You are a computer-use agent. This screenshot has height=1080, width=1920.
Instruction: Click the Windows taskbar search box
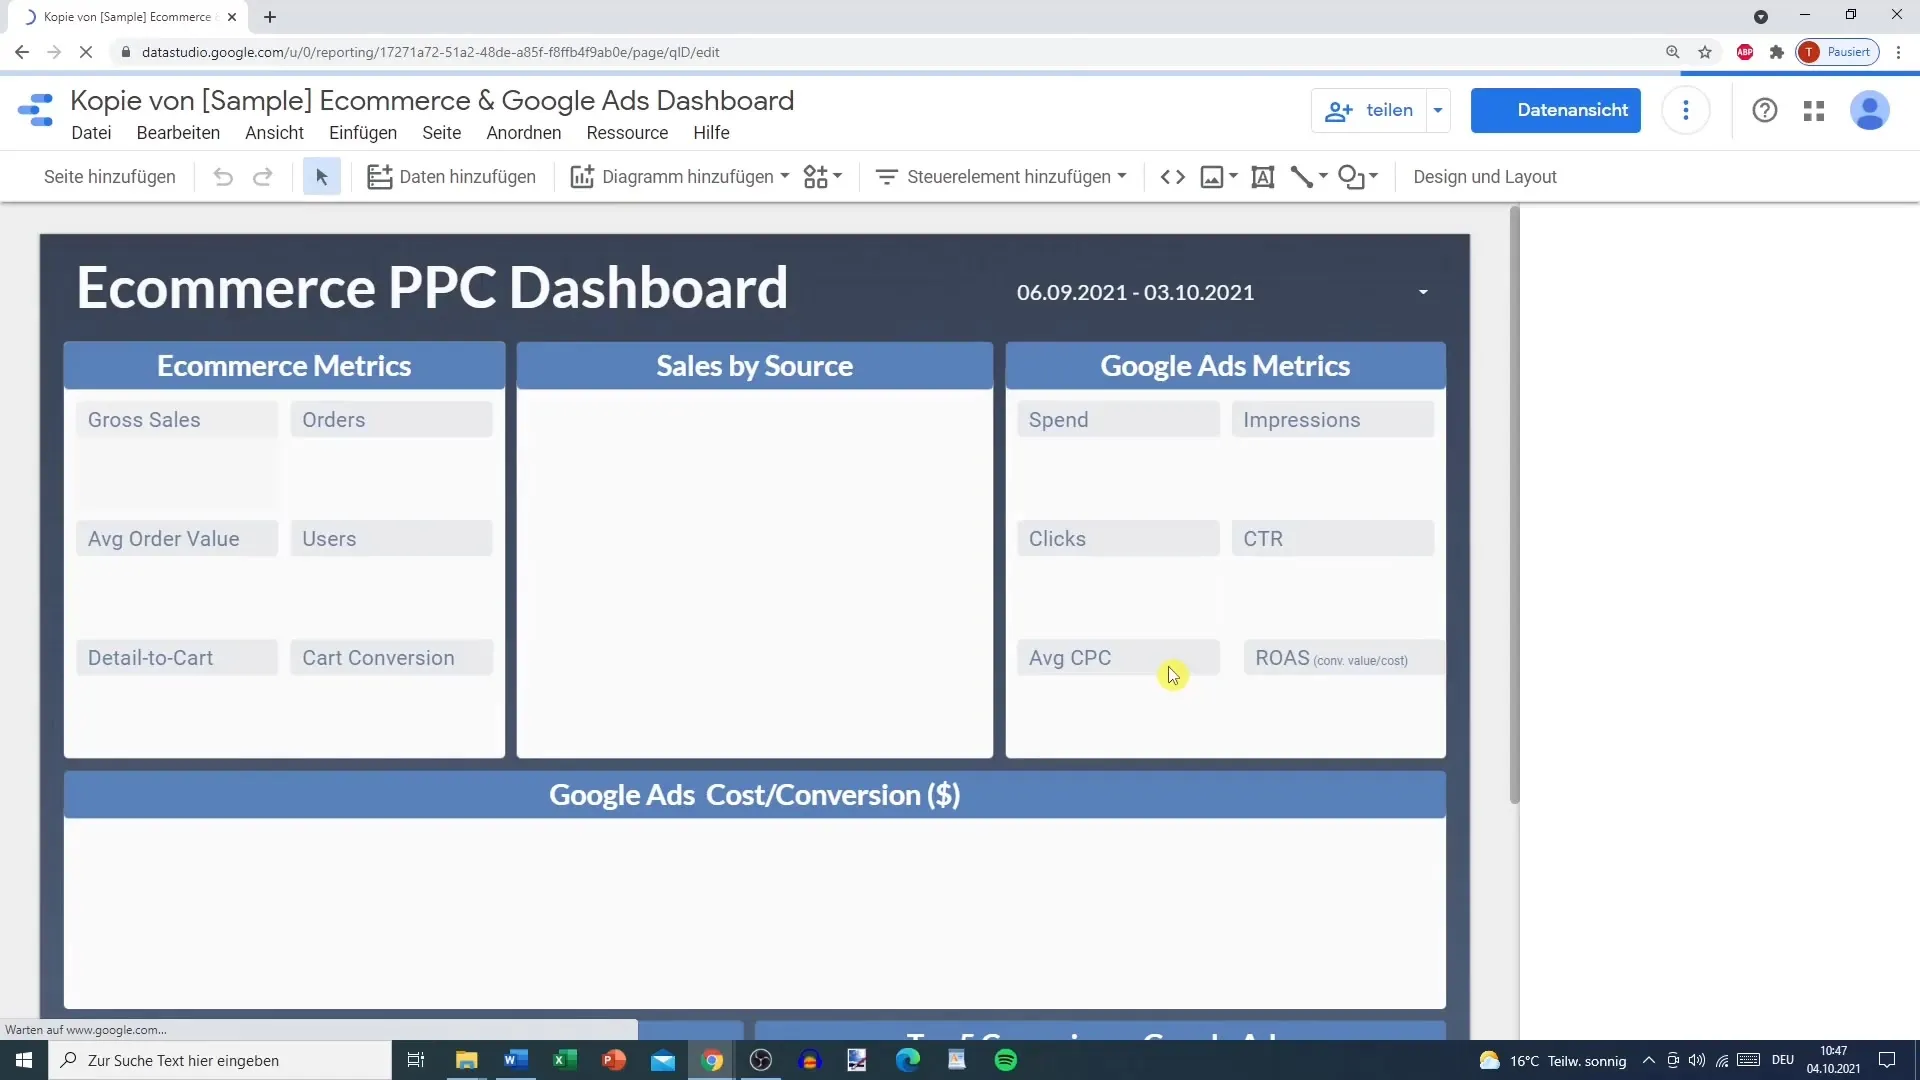pyautogui.click(x=220, y=1060)
